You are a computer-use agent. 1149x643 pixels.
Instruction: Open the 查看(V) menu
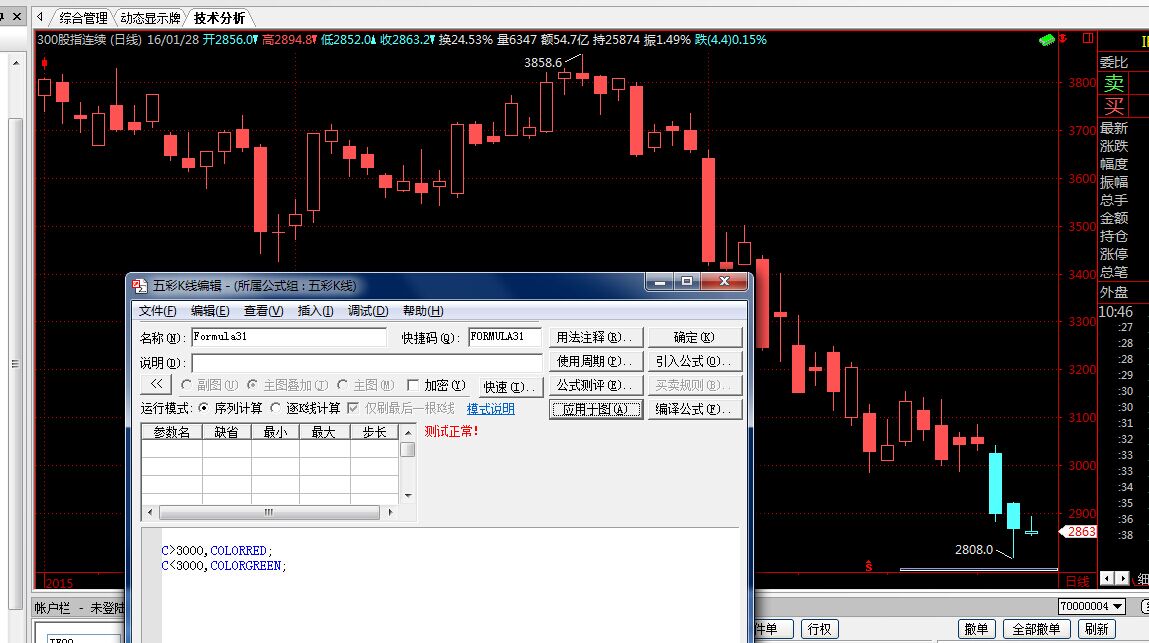tap(263, 311)
